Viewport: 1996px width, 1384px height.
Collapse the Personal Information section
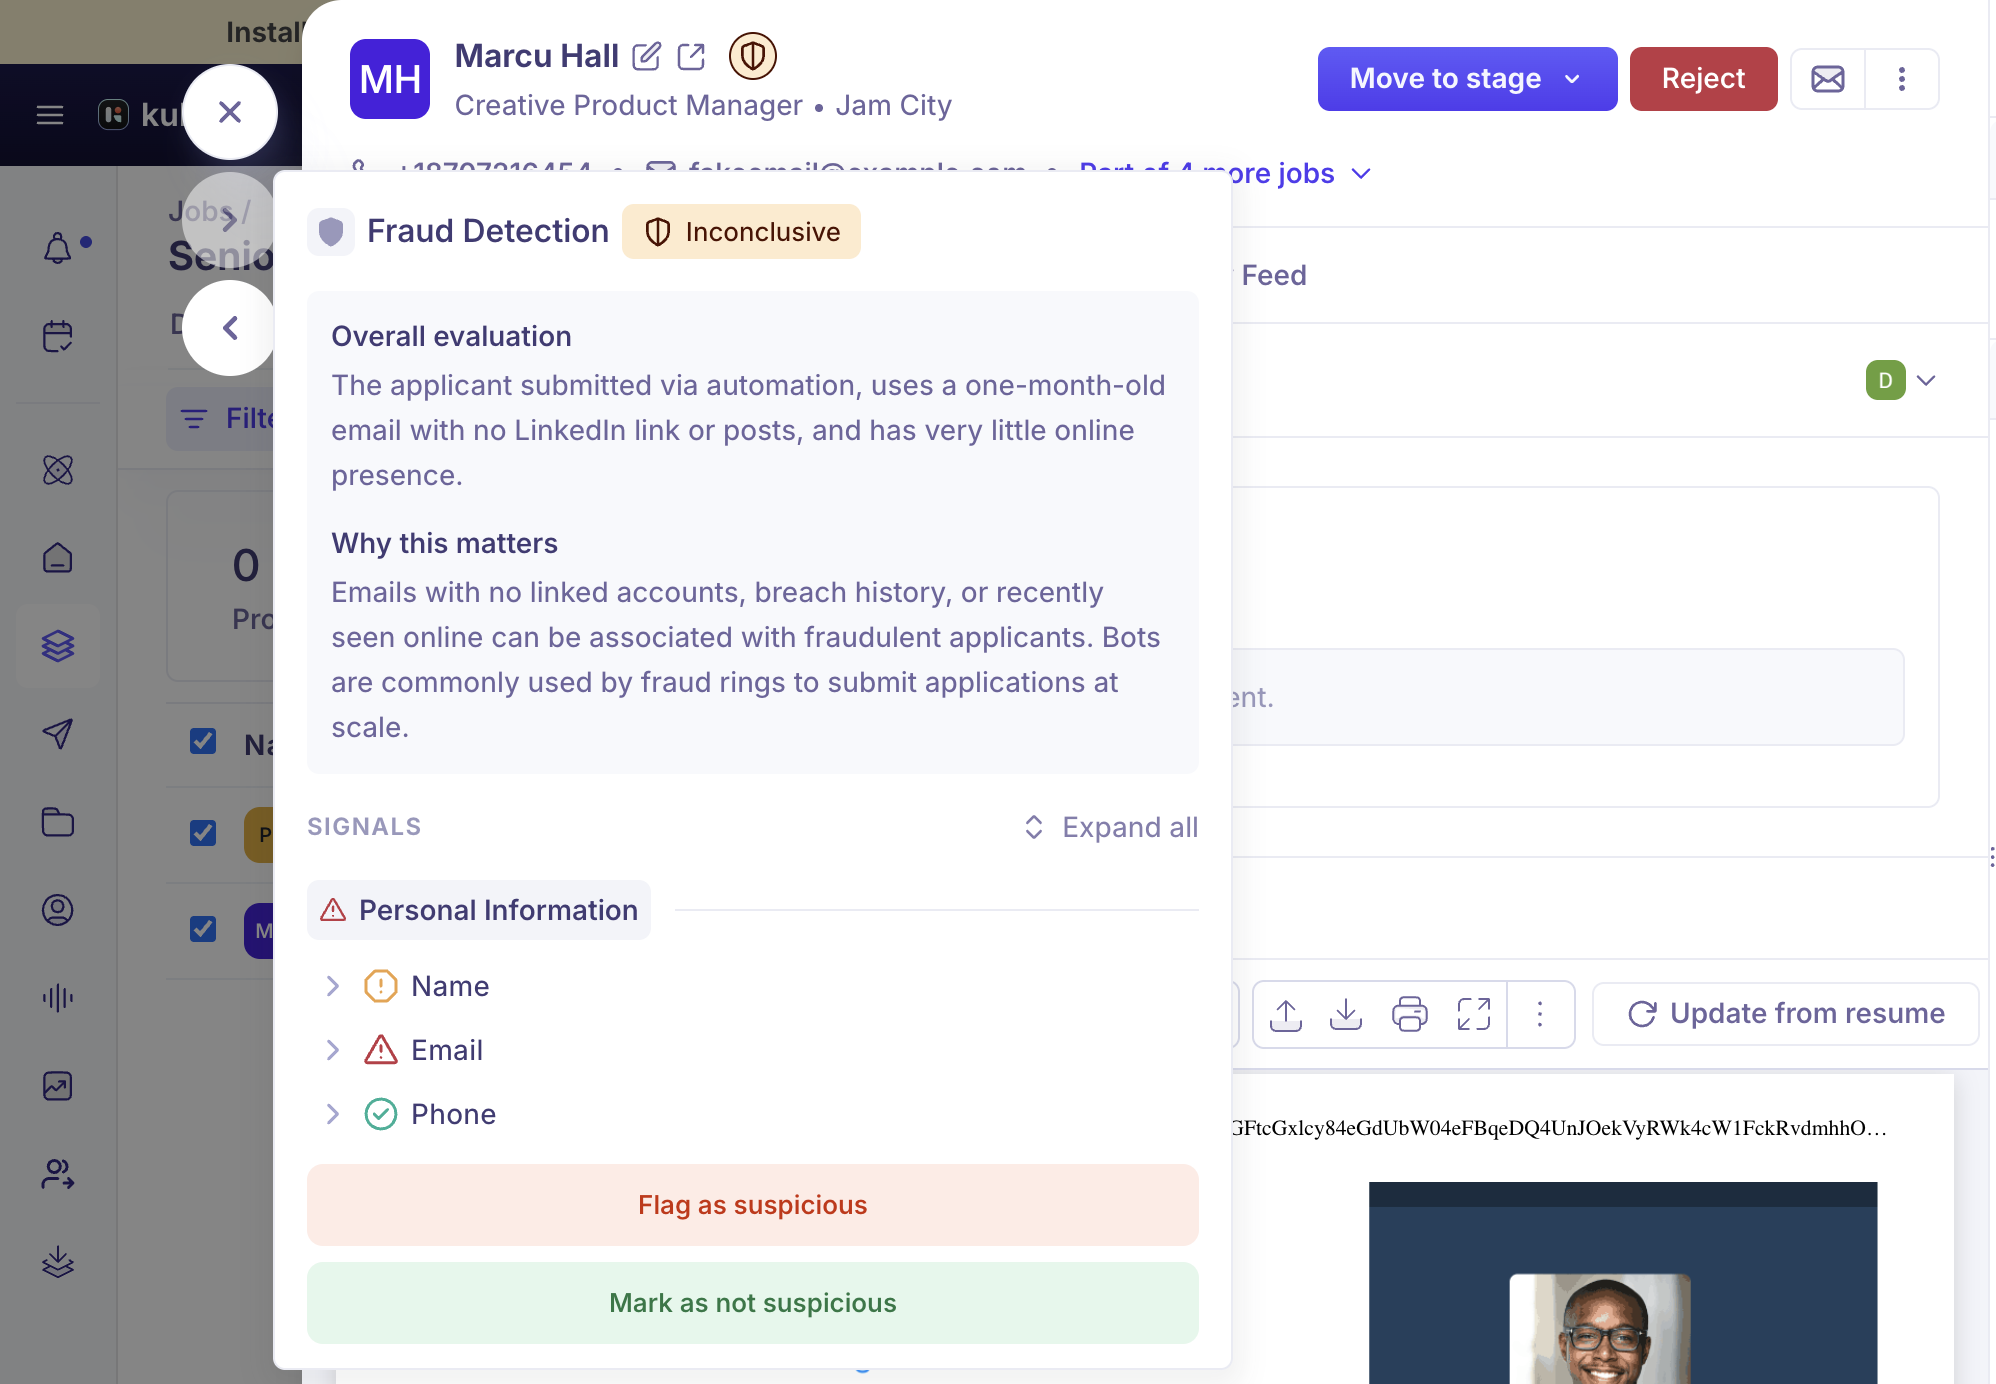479,910
